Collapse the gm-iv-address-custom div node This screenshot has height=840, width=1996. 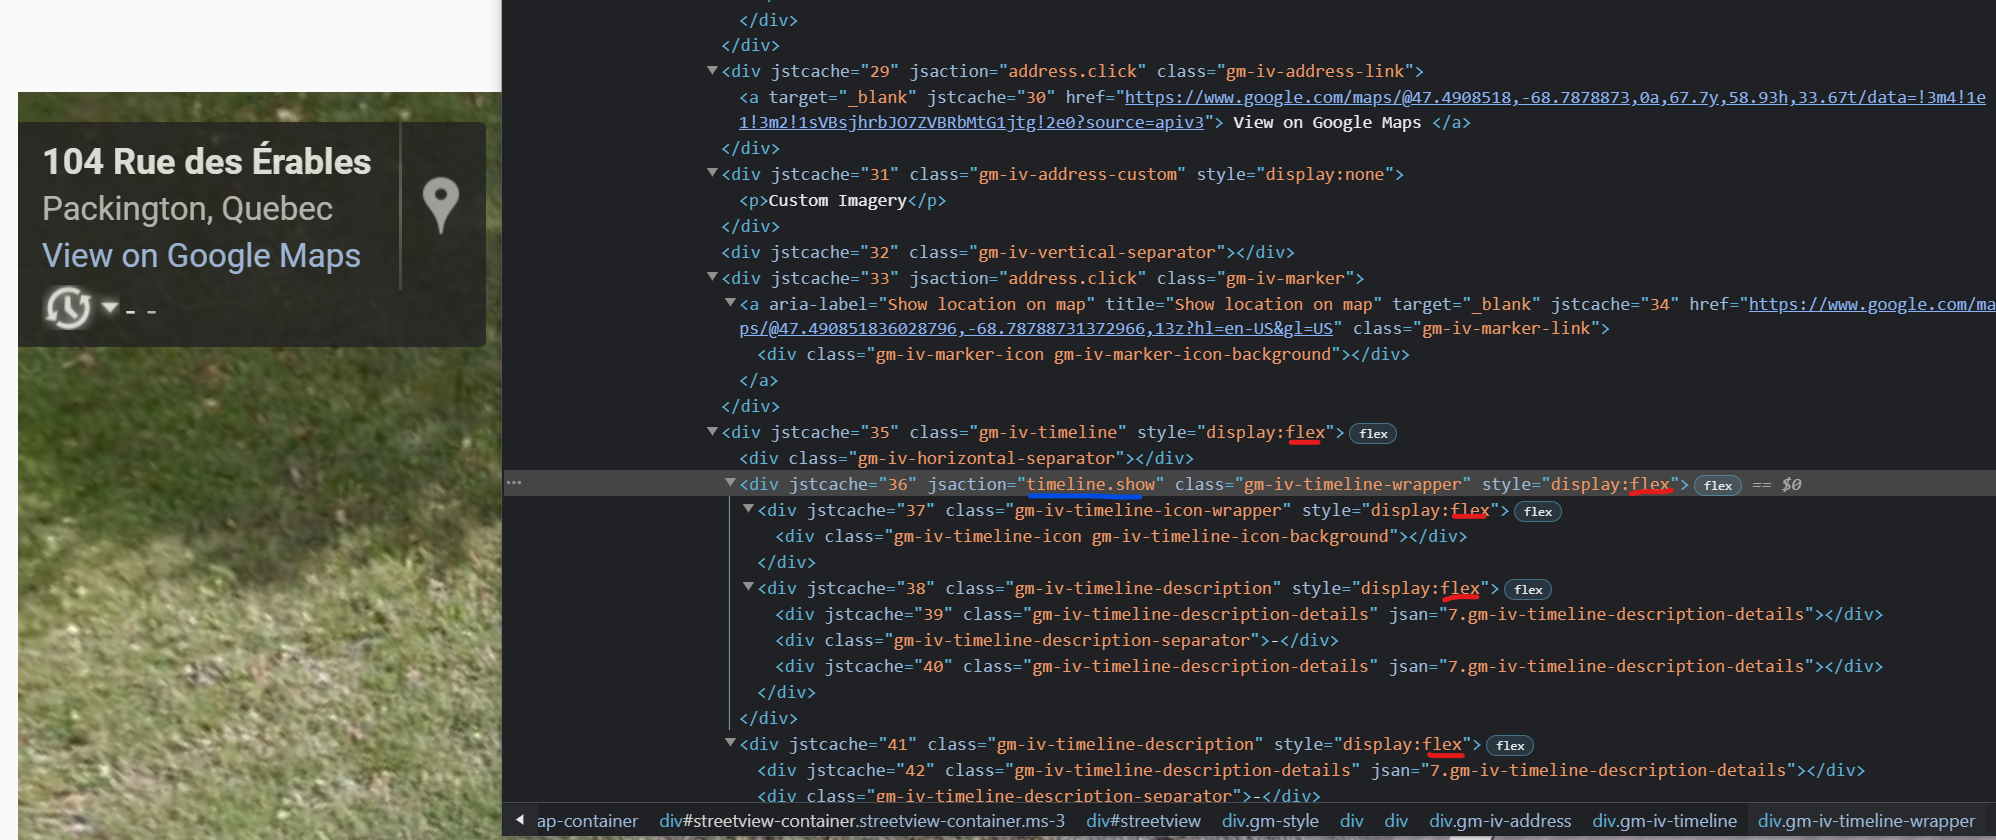pyautogui.click(x=712, y=173)
